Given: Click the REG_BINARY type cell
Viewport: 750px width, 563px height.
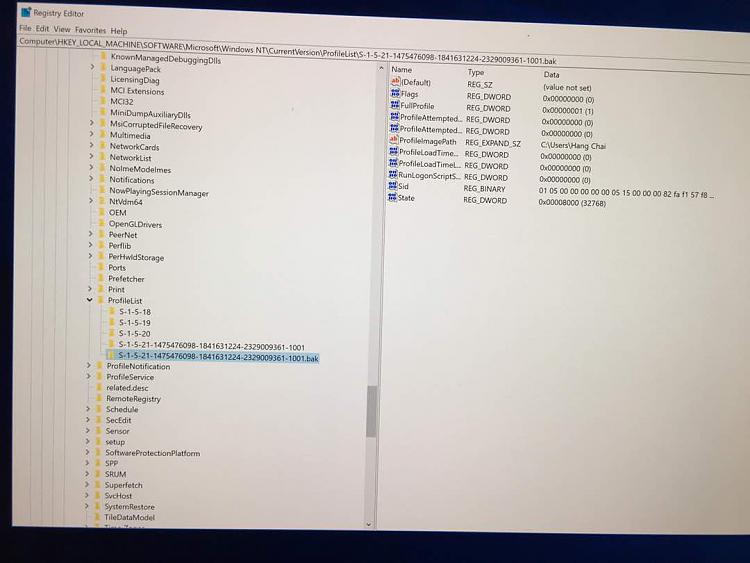Looking at the screenshot, I should [x=484, y=188].
